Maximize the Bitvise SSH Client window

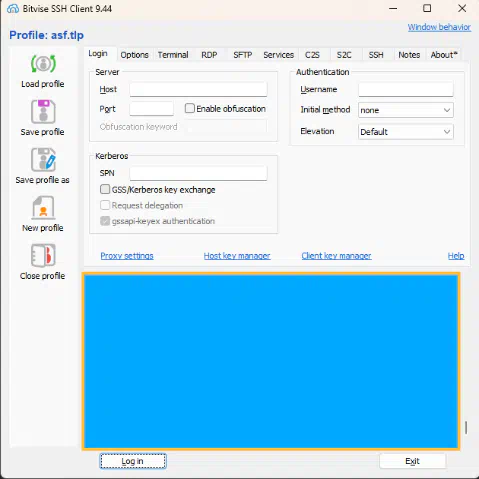pos(427,8)
